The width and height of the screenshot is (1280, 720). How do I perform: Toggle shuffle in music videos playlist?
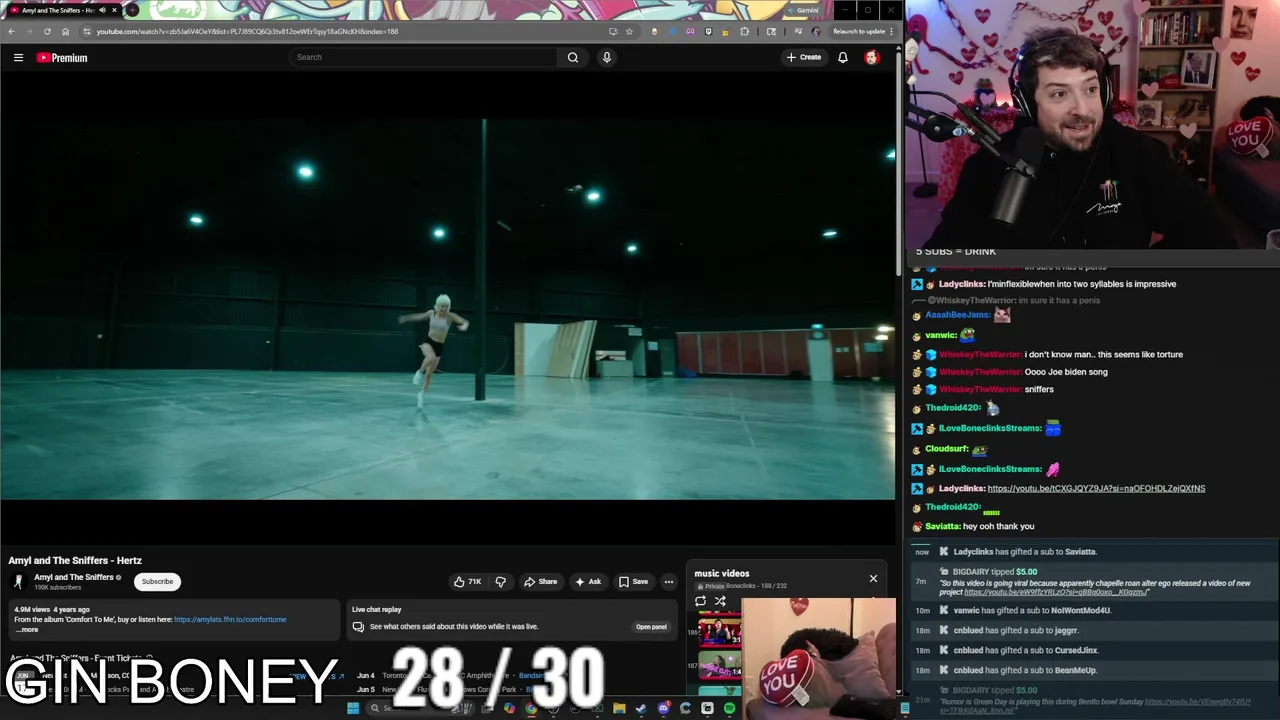point(720,601)
